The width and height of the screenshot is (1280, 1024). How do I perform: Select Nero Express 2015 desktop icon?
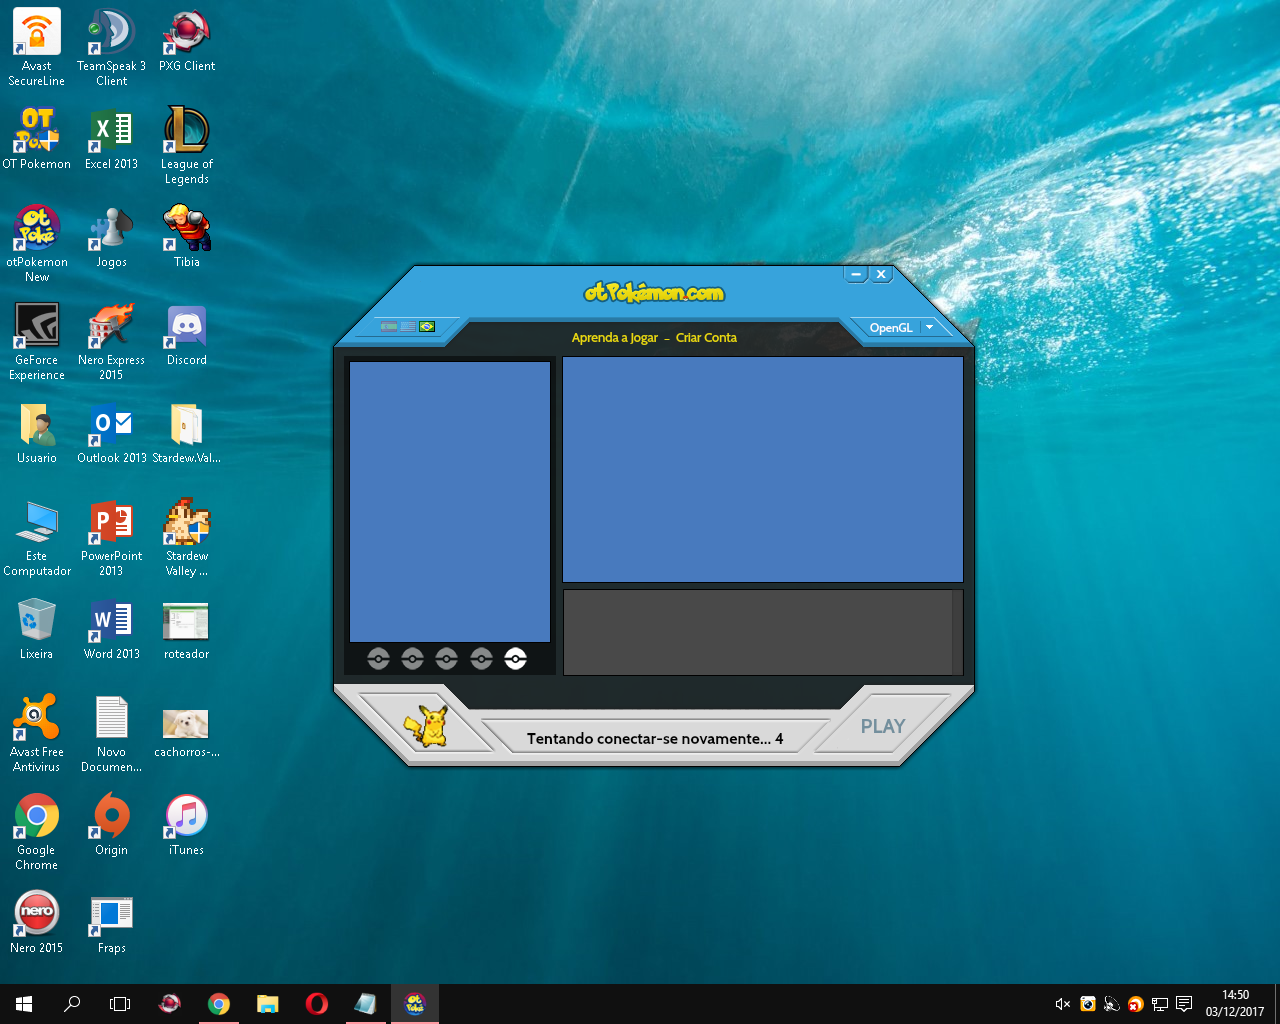tap(112, 341)
